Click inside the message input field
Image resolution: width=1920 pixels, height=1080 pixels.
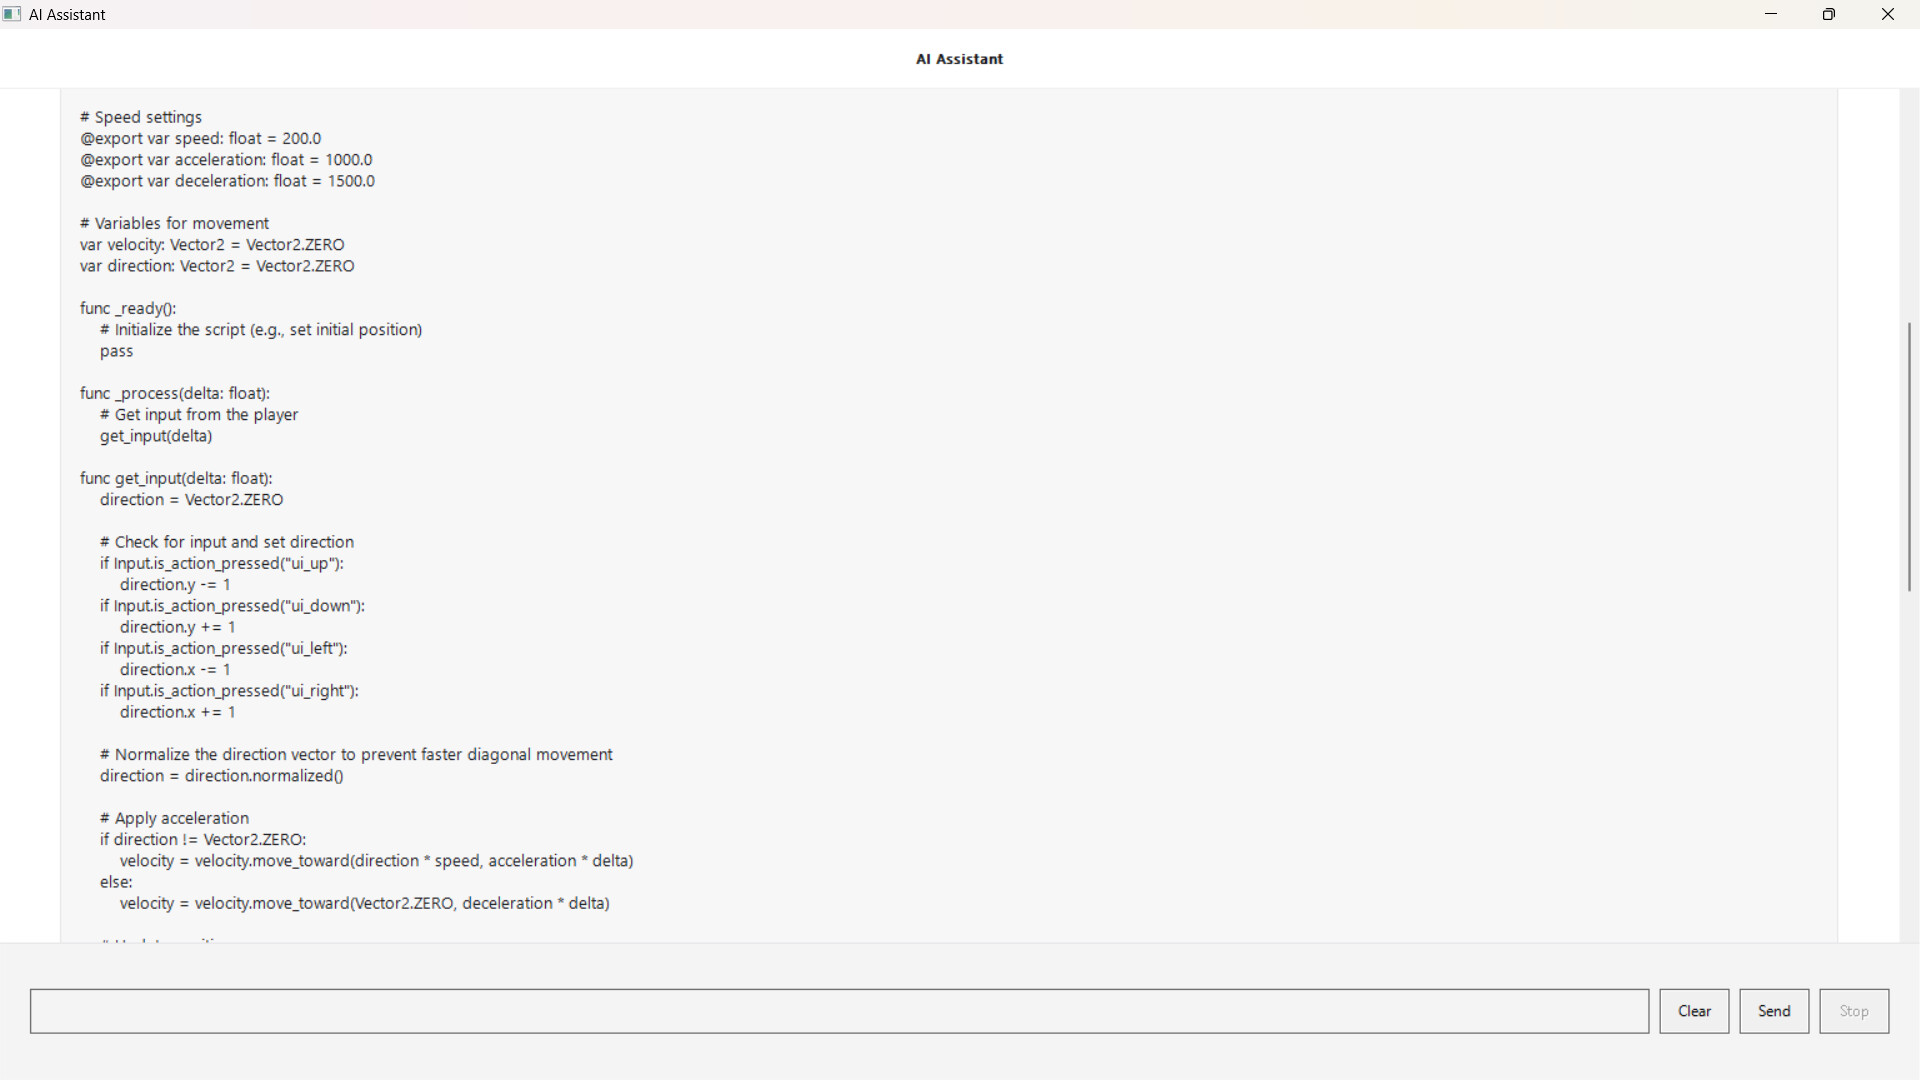click(x=840, y=1011)
